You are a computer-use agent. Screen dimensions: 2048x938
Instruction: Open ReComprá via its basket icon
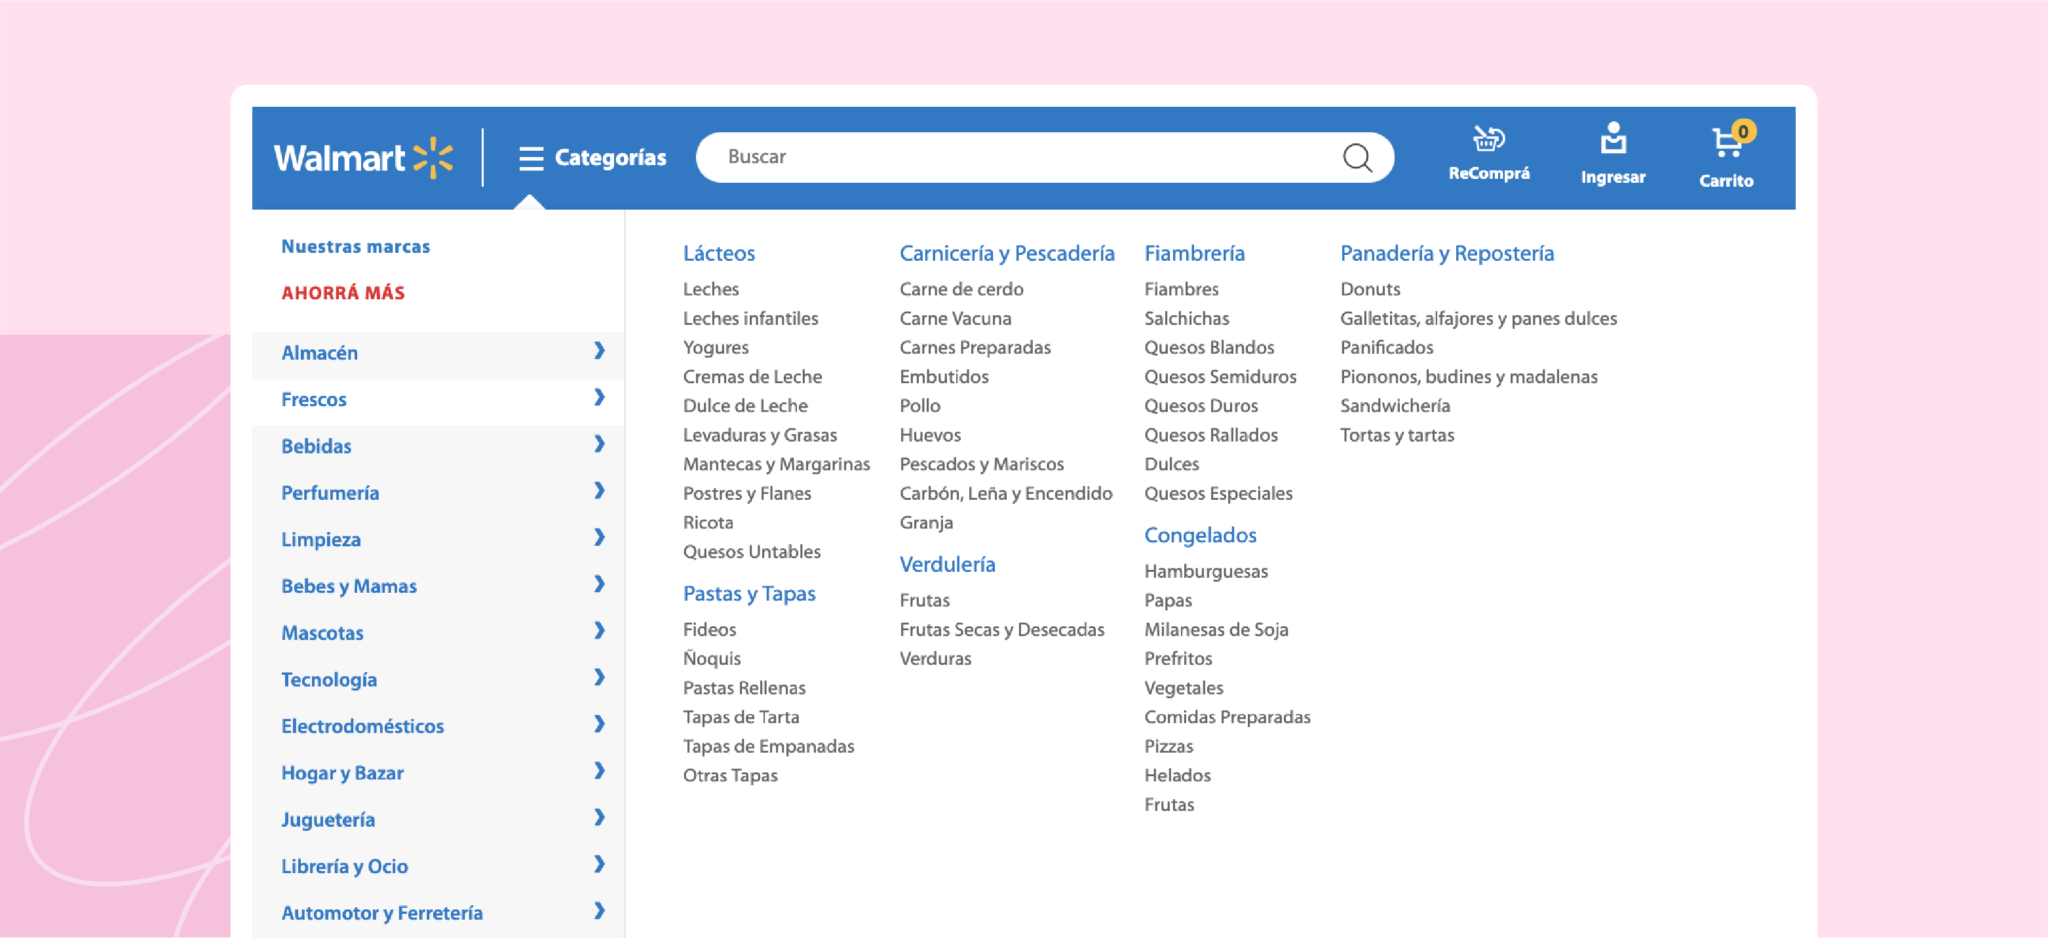click(1488, 140)
